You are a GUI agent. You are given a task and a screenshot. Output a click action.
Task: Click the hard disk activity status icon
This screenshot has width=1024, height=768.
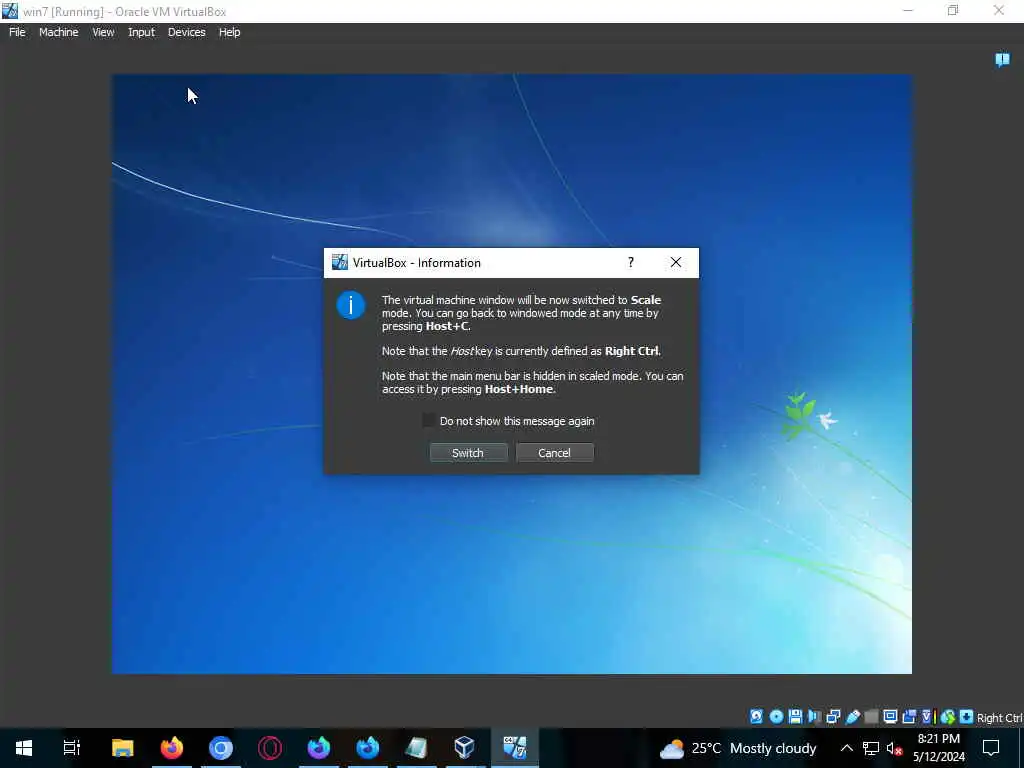(x=756, y=716)
